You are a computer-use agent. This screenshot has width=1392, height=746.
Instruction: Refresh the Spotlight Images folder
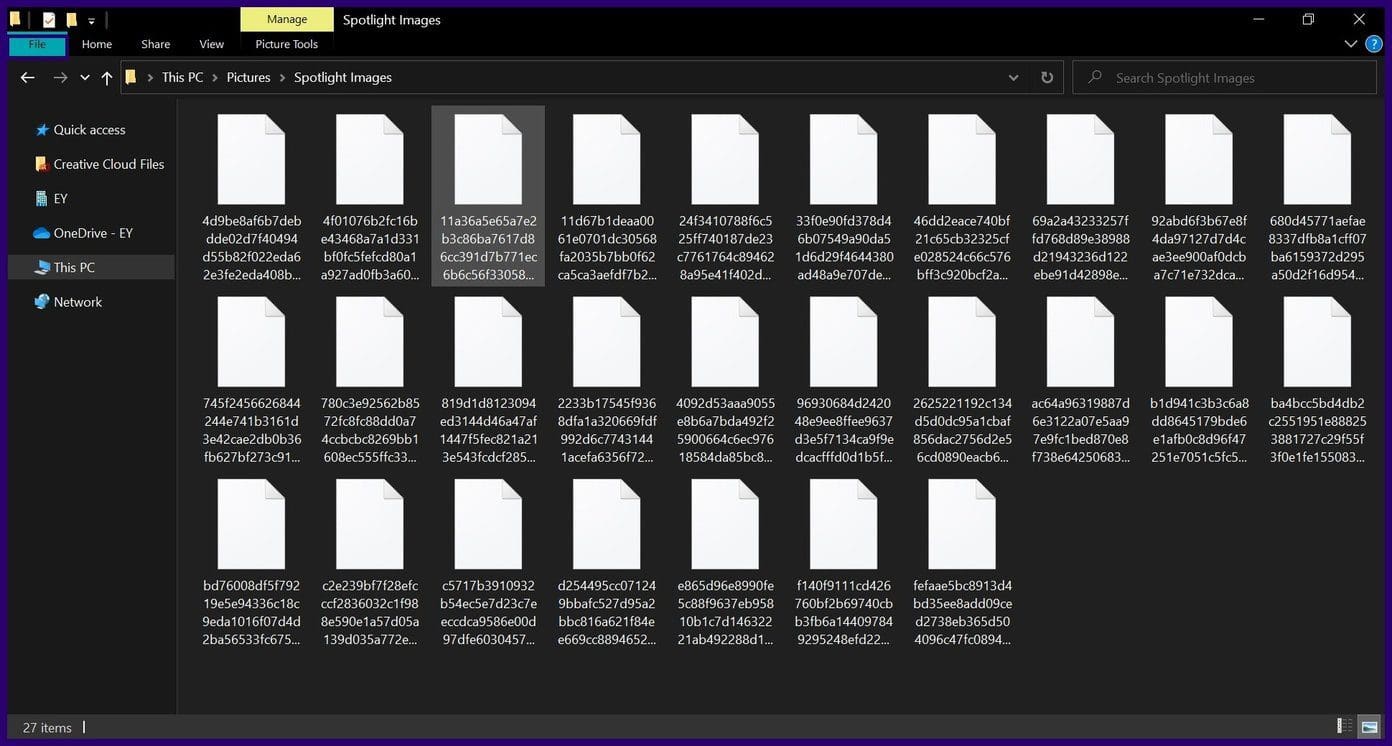1047,77
